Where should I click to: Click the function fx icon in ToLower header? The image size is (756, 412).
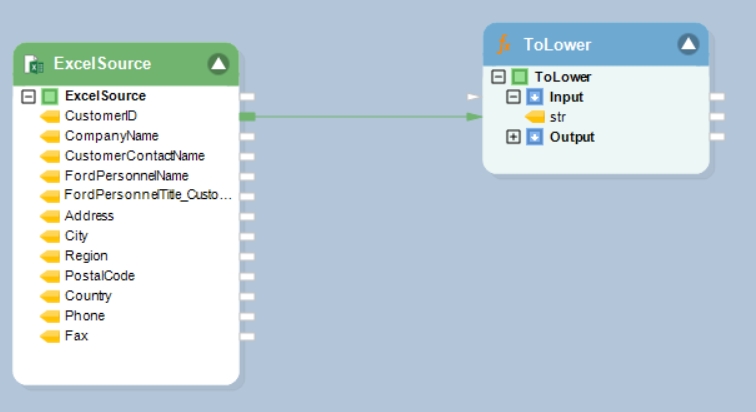[503, 44]
